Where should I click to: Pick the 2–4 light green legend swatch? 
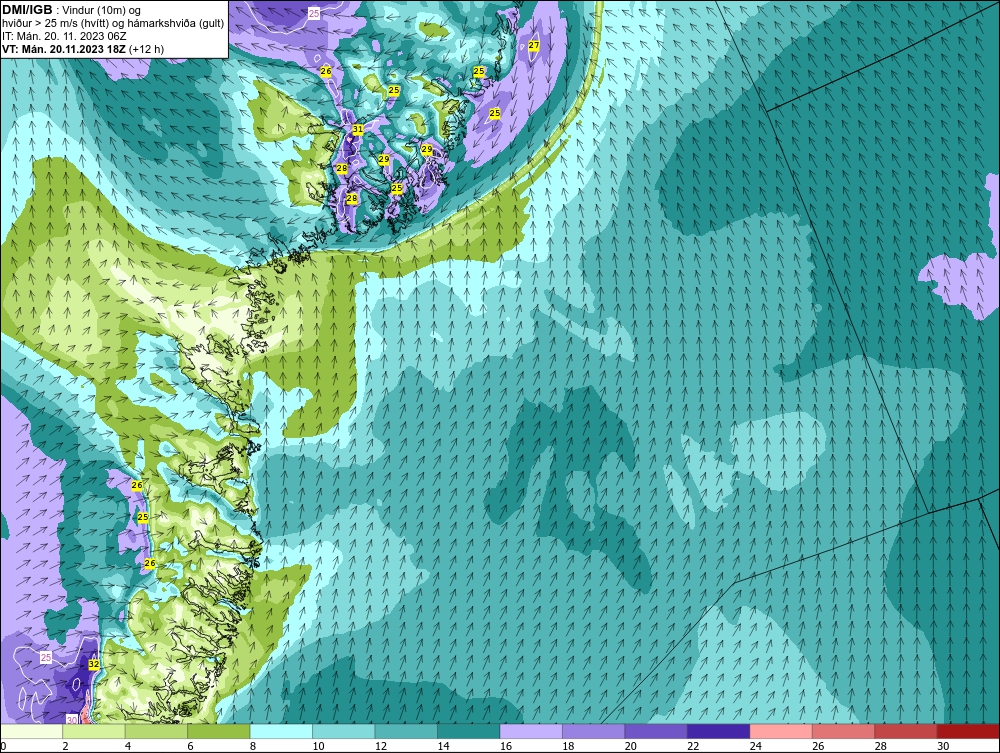(x=94, y=731)
